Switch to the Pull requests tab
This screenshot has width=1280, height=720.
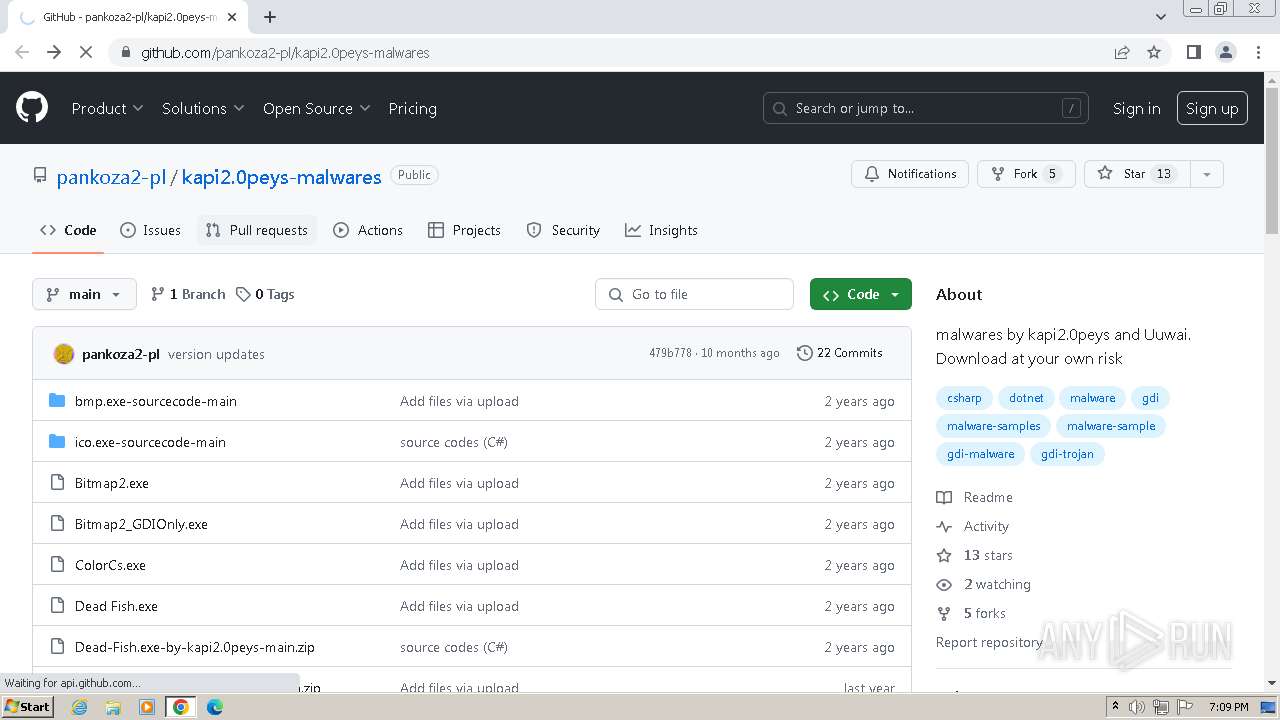[x=257, y=230]
